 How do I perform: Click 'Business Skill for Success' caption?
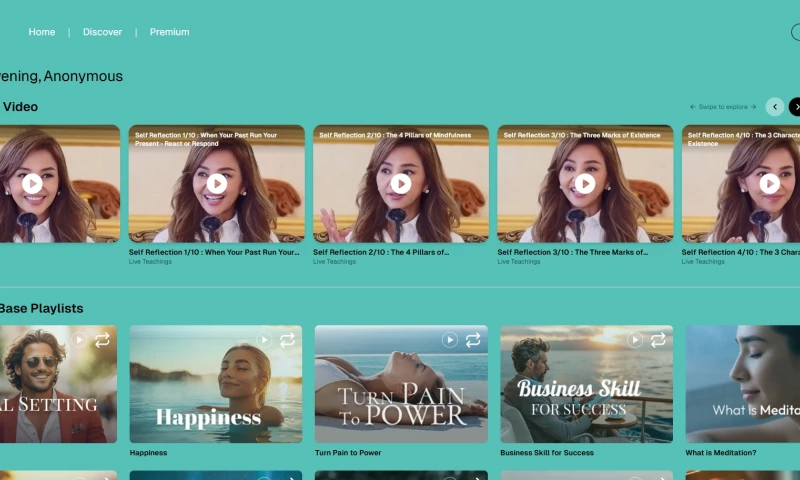pos(547,452)
